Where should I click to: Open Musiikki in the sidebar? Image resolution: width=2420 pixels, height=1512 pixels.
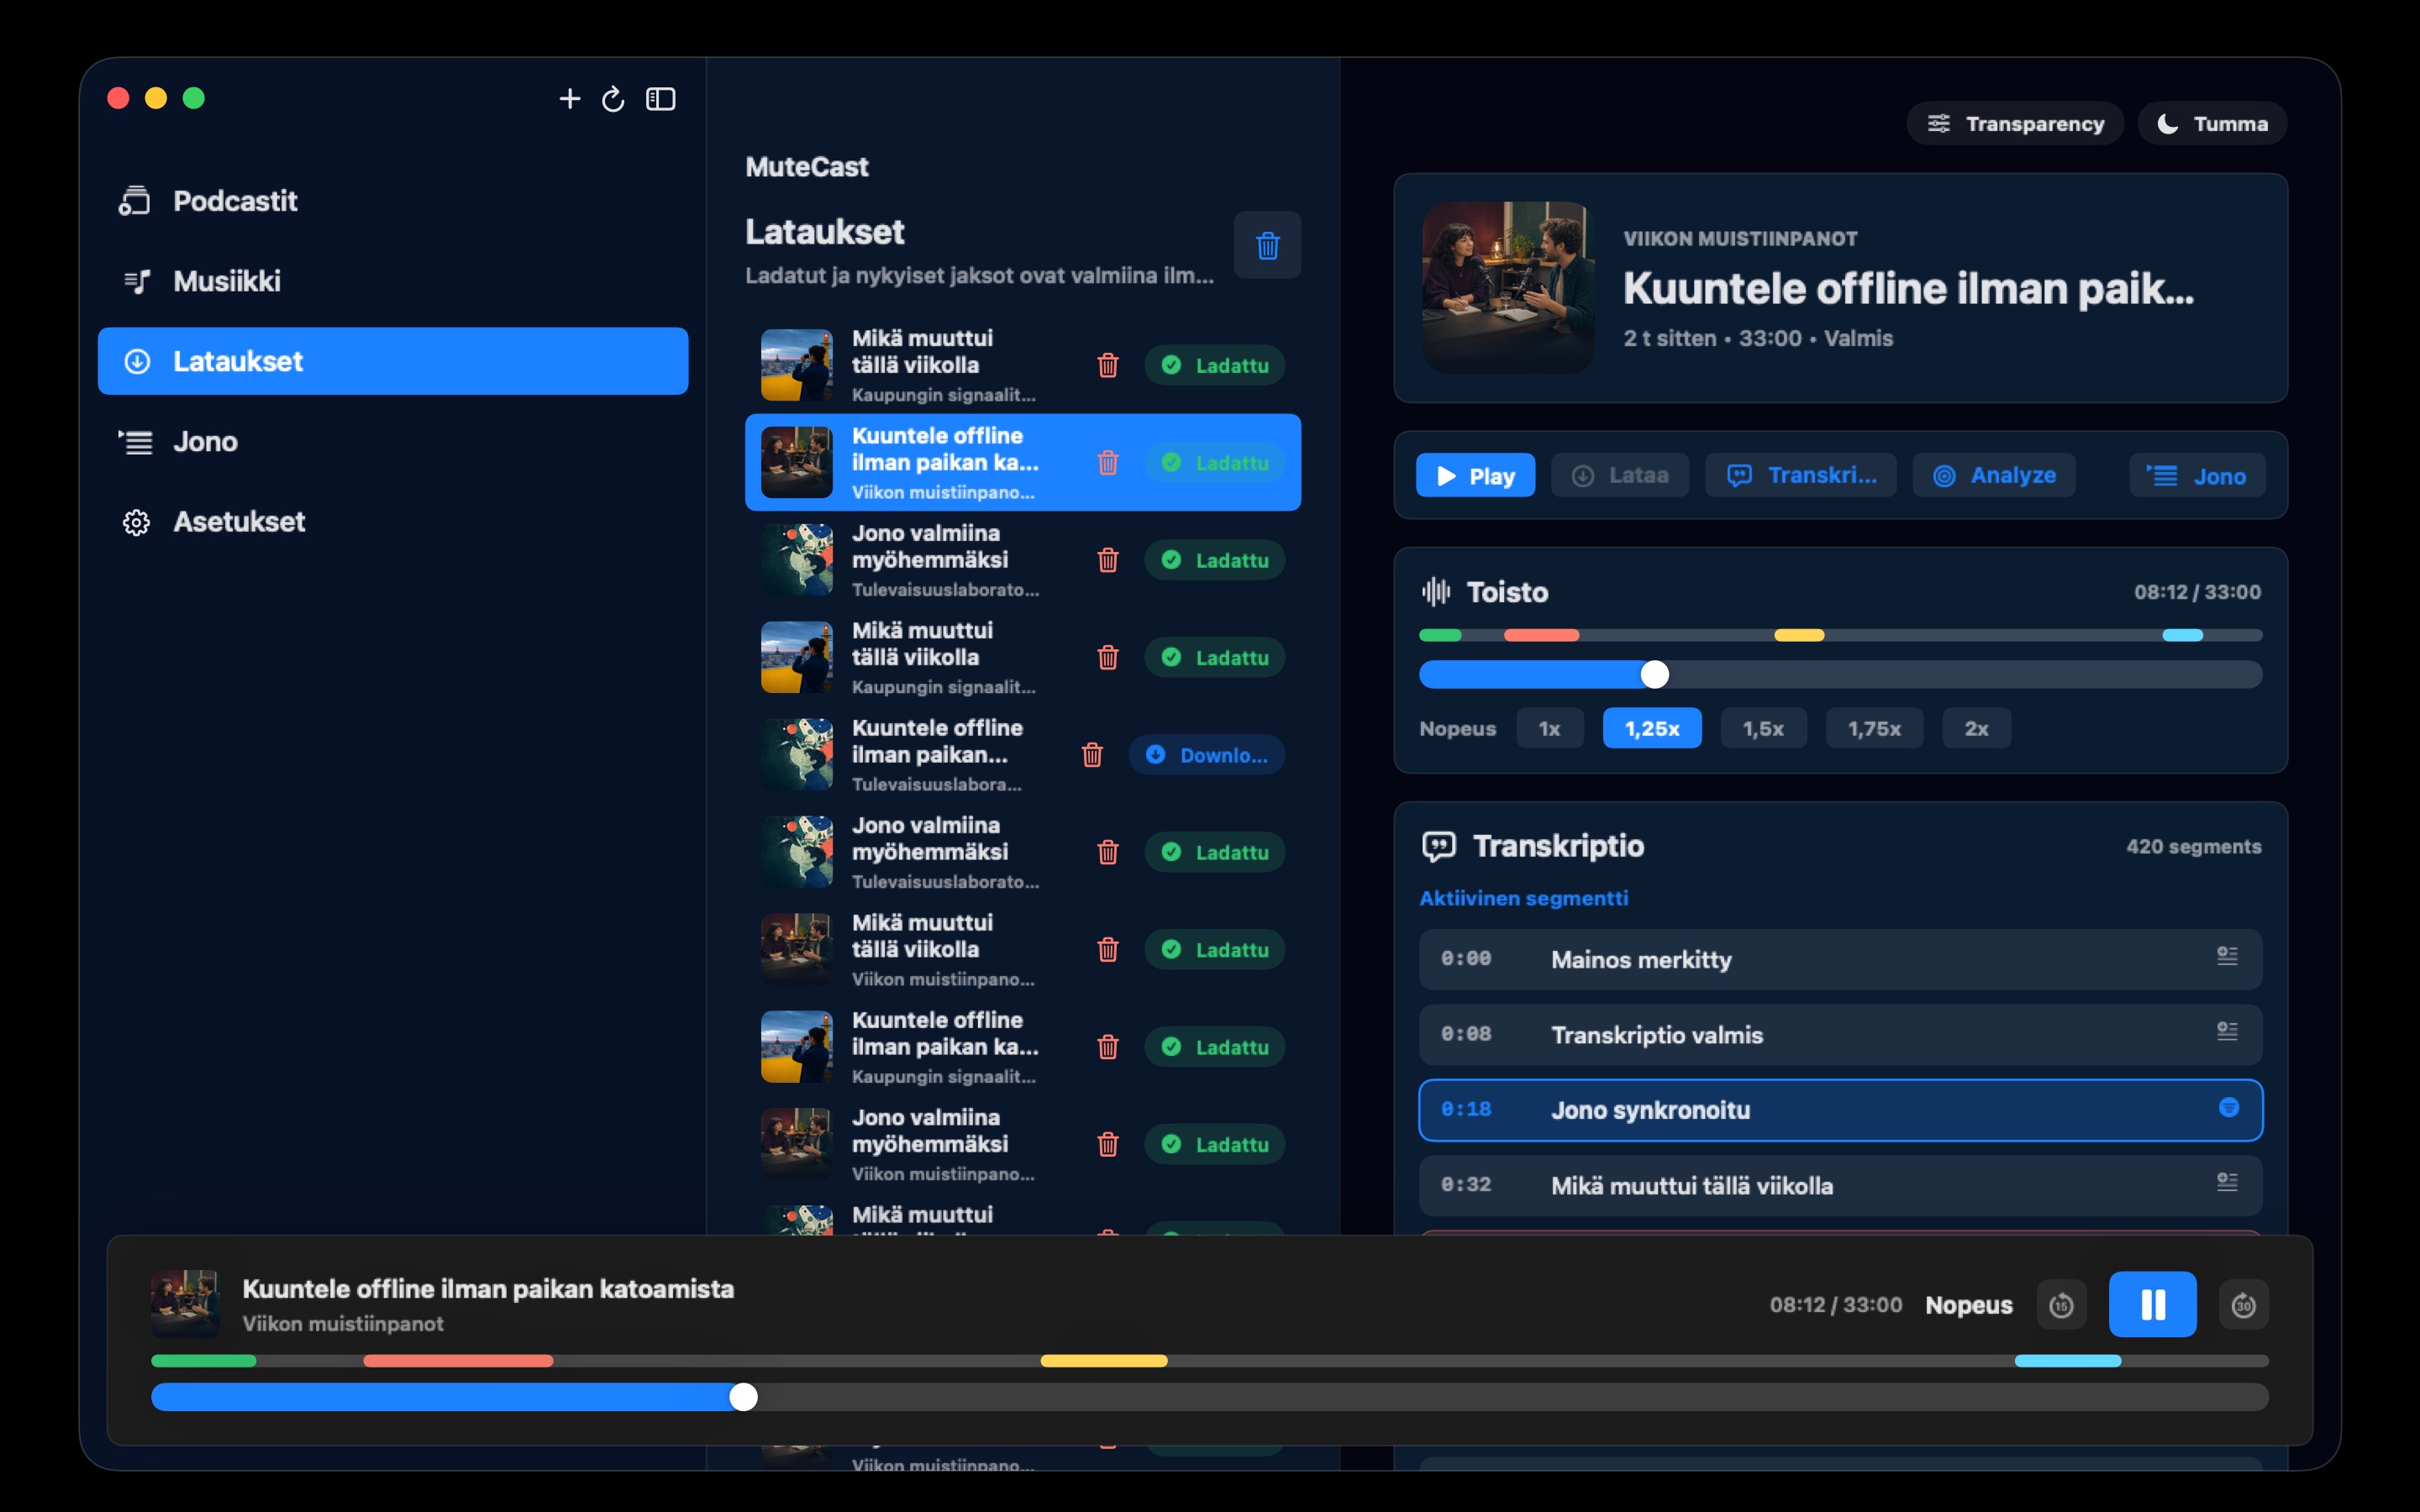point(393,281)
